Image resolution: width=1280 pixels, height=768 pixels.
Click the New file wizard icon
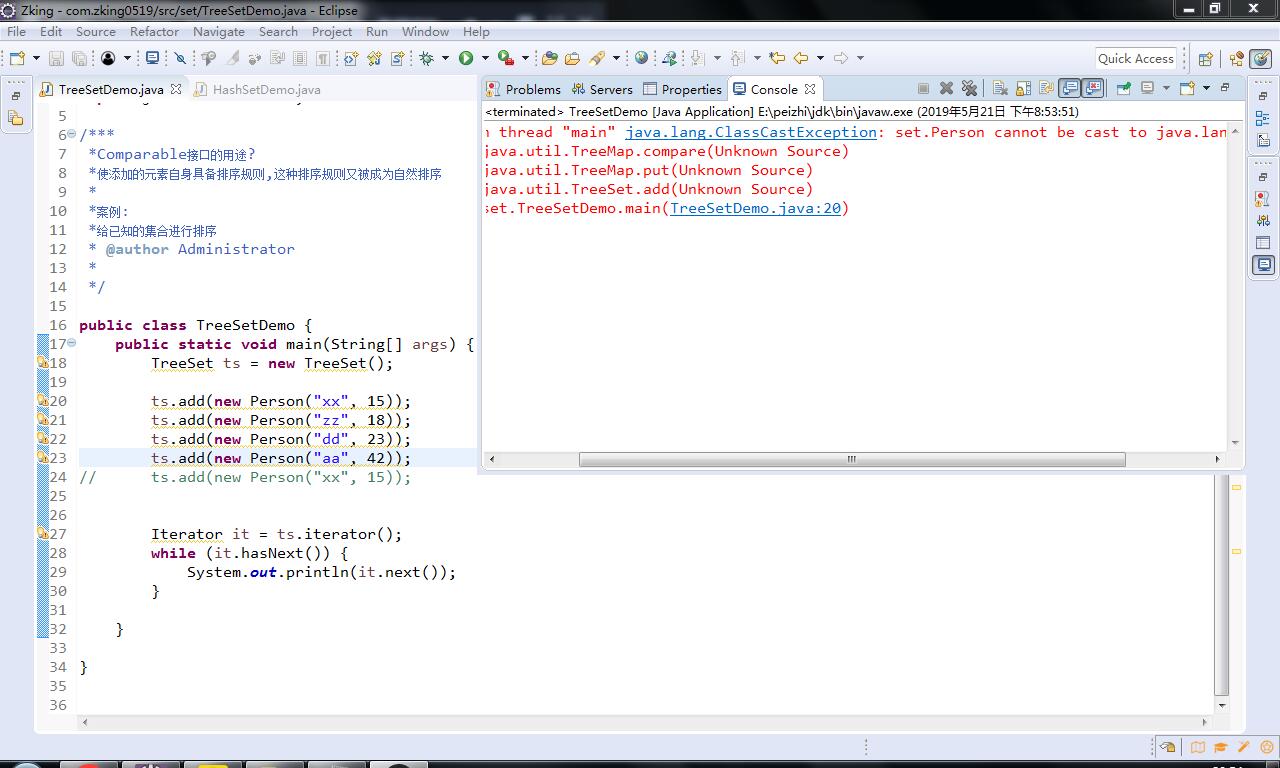pos(17,58)
